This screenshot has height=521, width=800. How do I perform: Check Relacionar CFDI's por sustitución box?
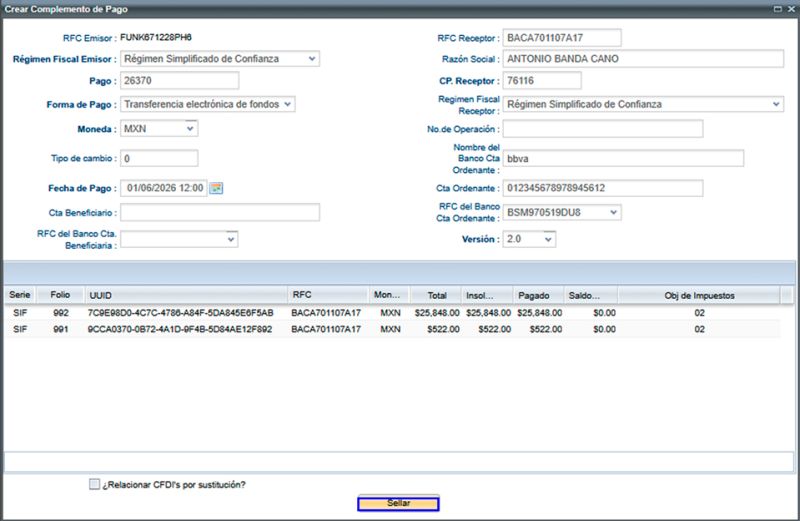[94, 484]
